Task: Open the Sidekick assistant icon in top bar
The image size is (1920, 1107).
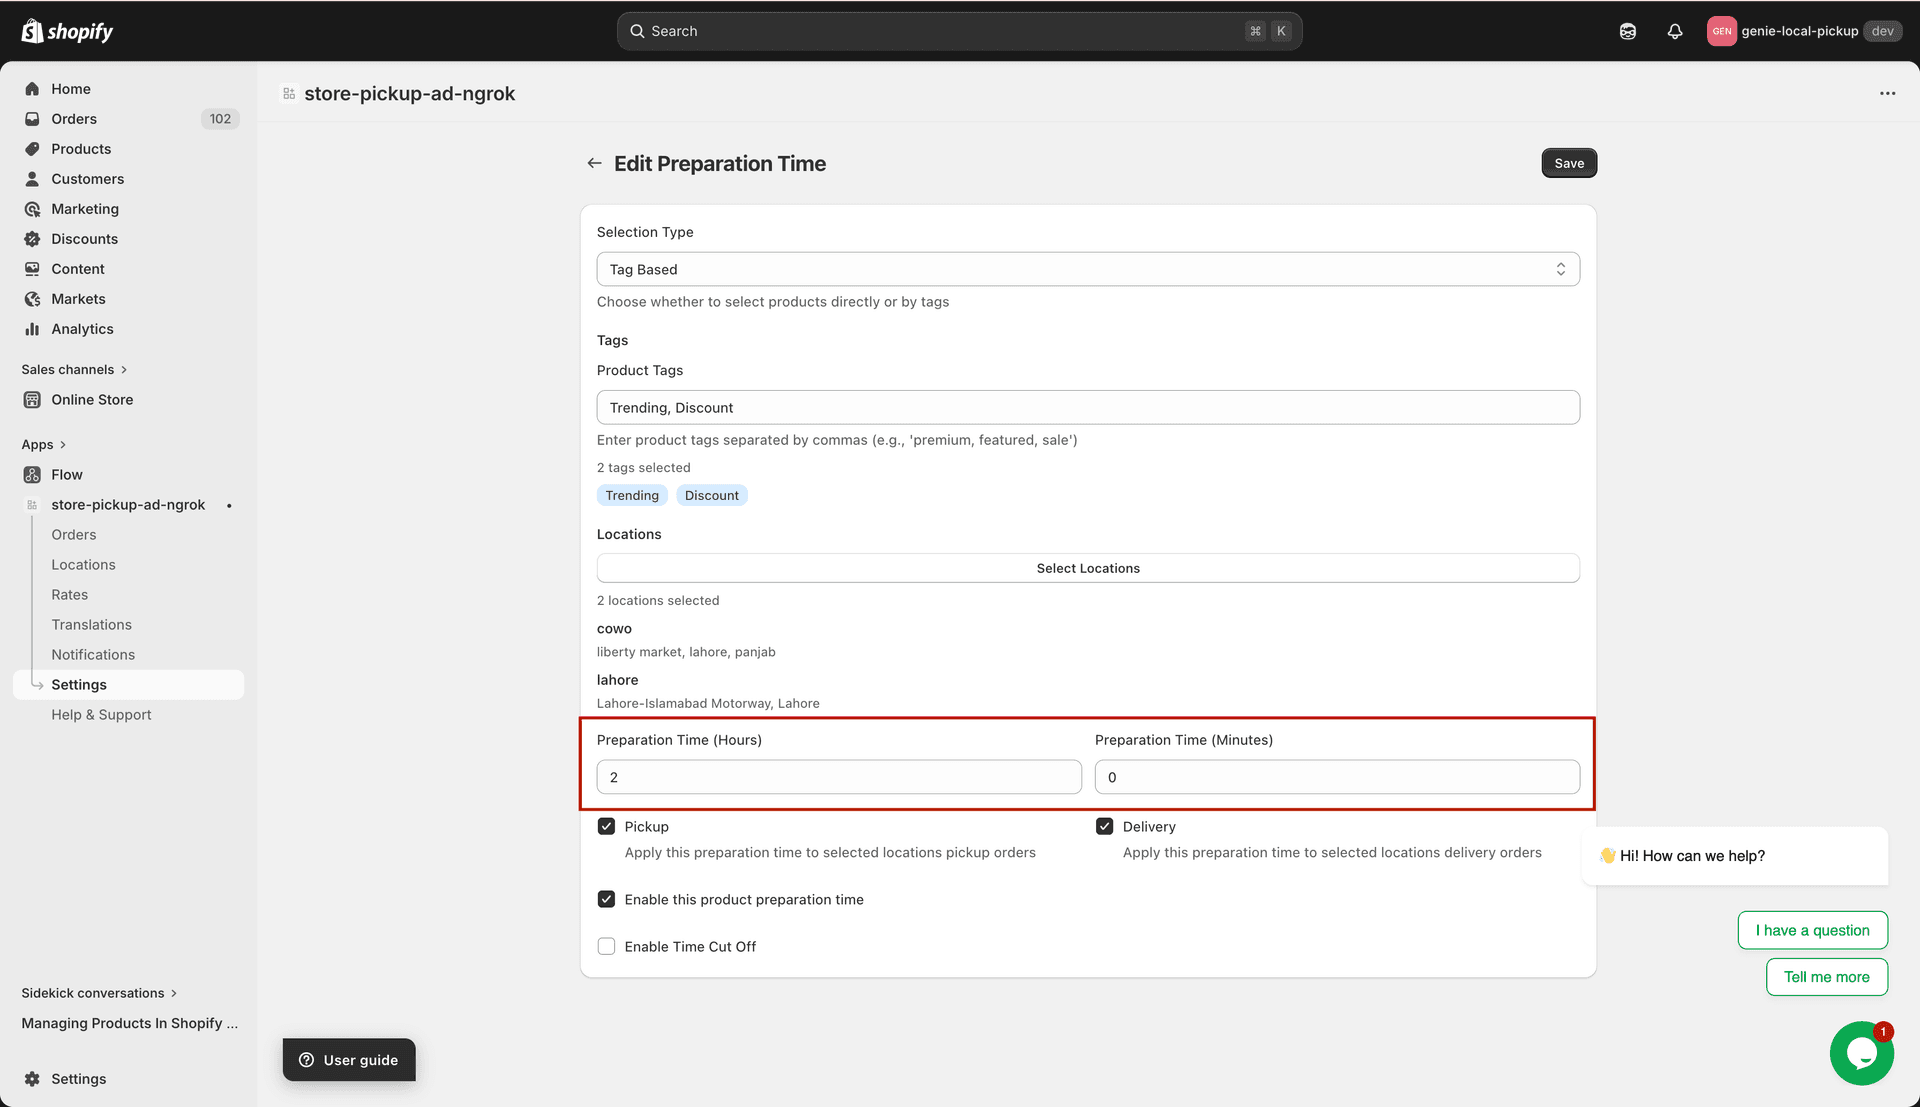Action: [x=1627, y=31]
